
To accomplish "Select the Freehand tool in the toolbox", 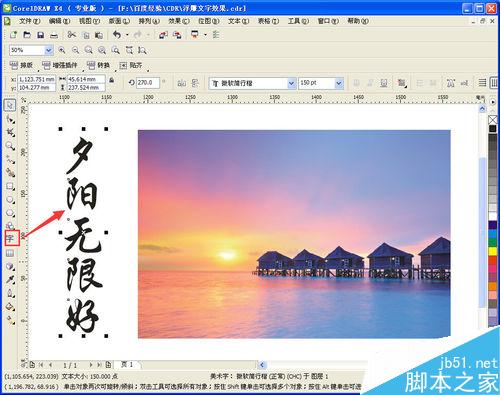I will (x=10, y=159).
